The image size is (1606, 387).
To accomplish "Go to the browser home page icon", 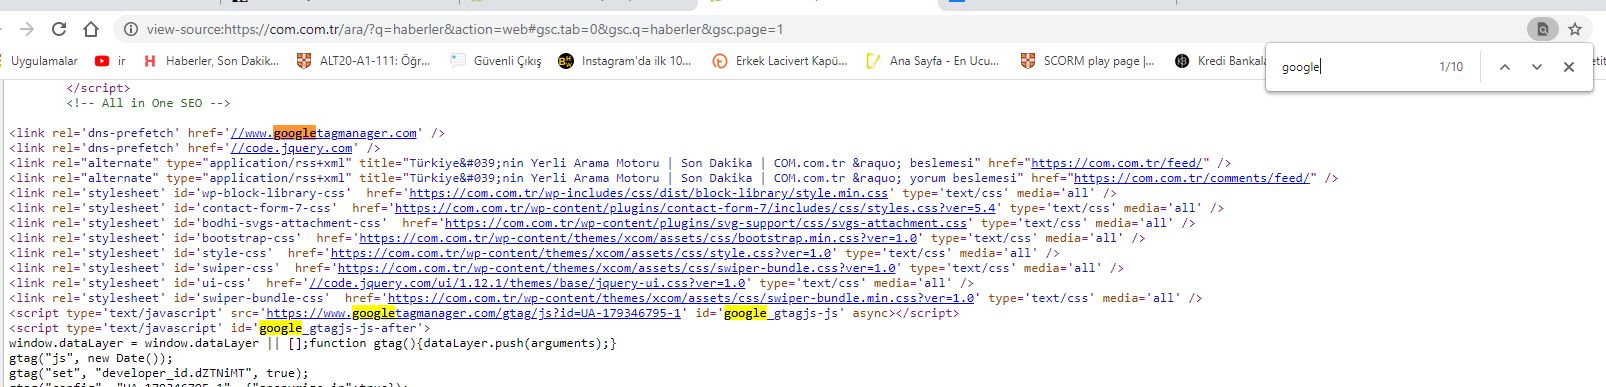I will (x=91, y=29).
